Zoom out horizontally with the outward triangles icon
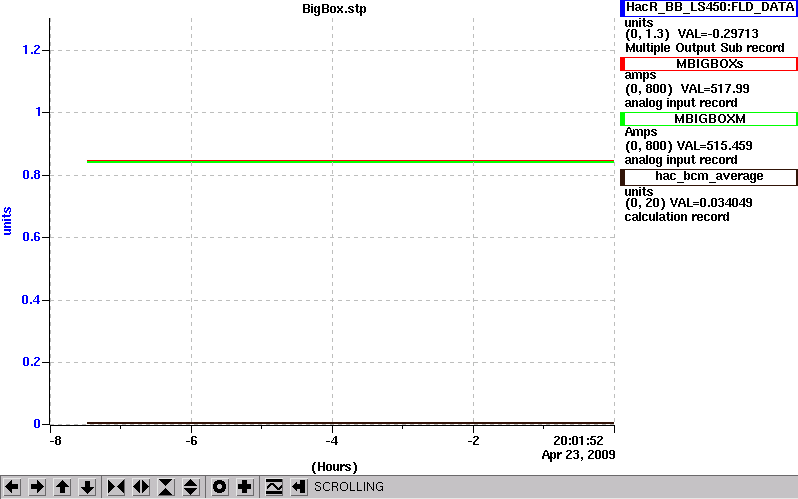Image resolution: width=798 pixels, height=499 pixels. coord(141,487)
